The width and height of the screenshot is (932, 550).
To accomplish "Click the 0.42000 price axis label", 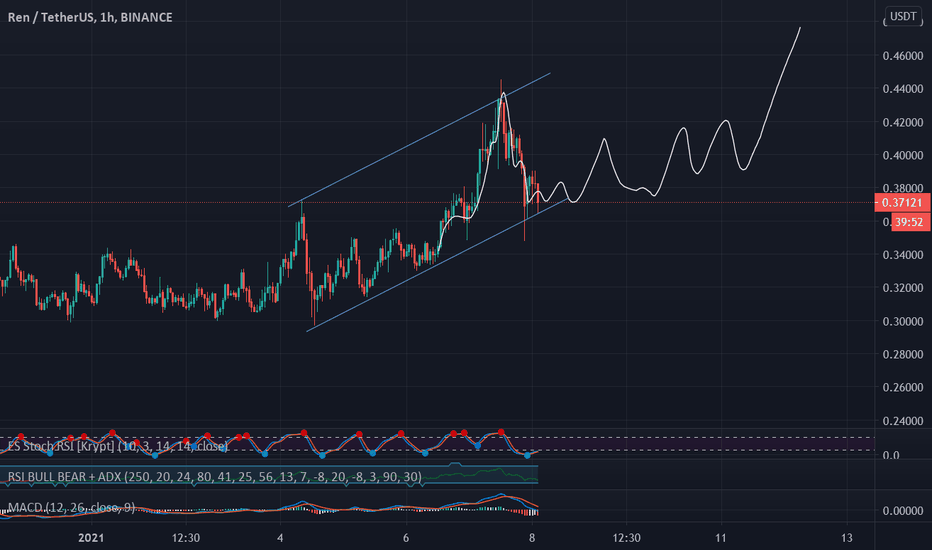I will (903, 122).
